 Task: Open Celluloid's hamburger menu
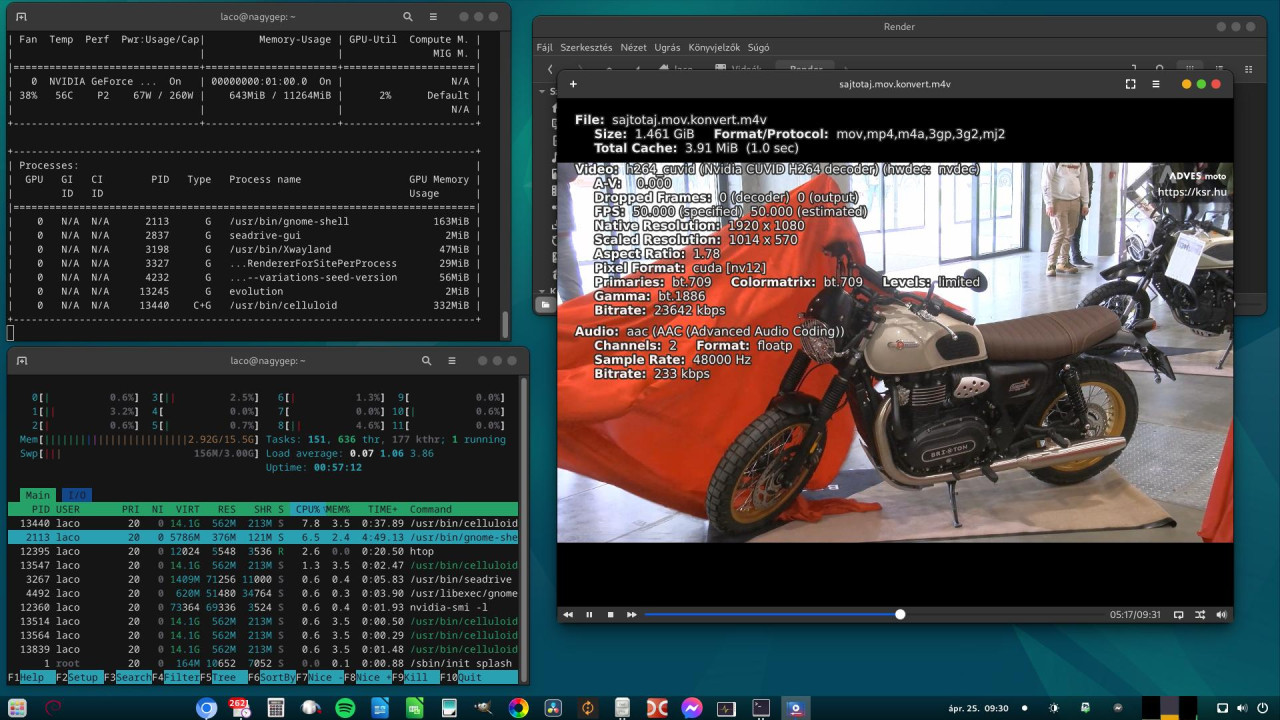pyautogui.click(x=1156, y=84)
